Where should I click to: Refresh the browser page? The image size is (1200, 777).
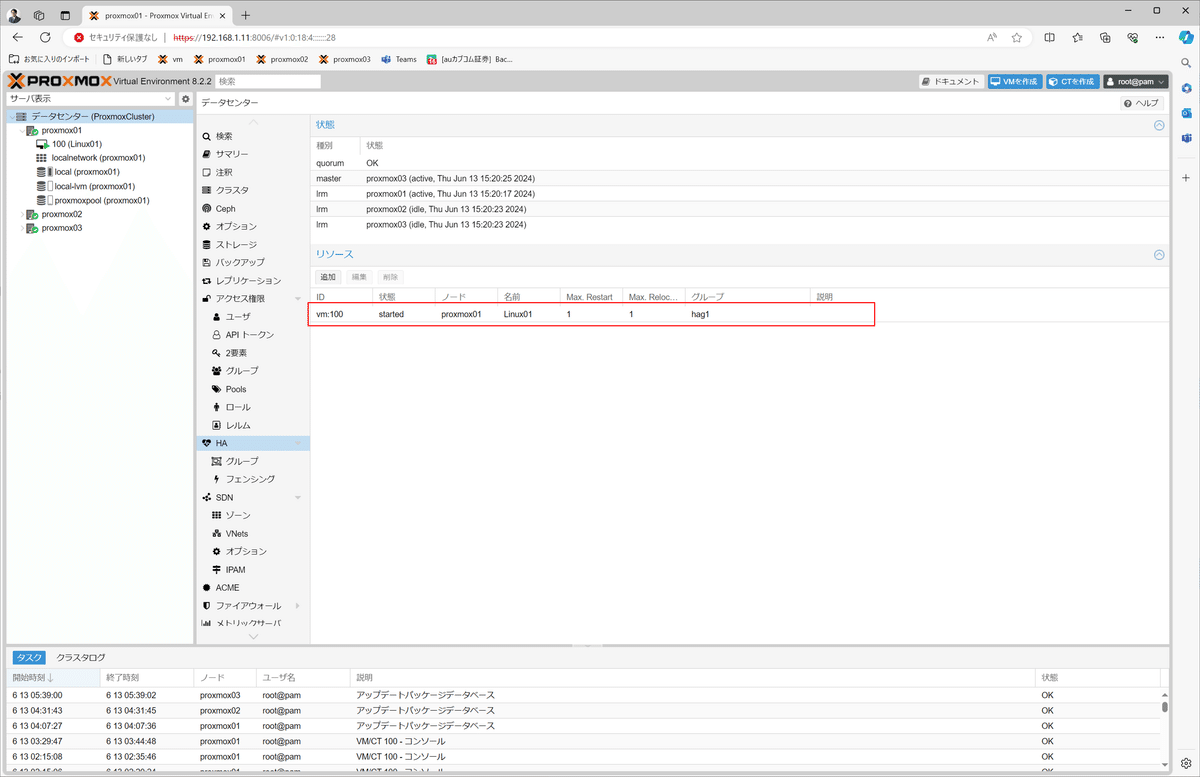tap(44, 38)
